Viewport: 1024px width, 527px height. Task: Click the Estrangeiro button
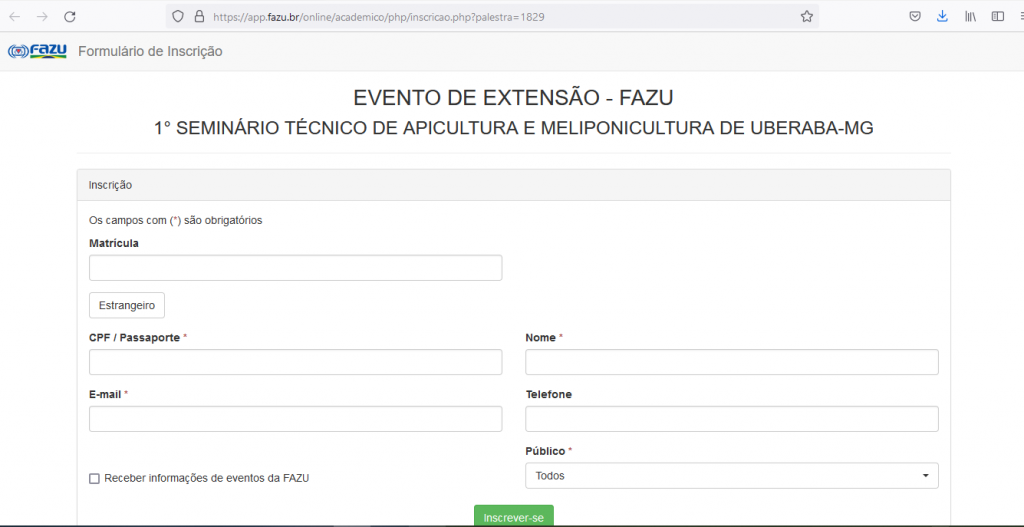coord(127,305)
